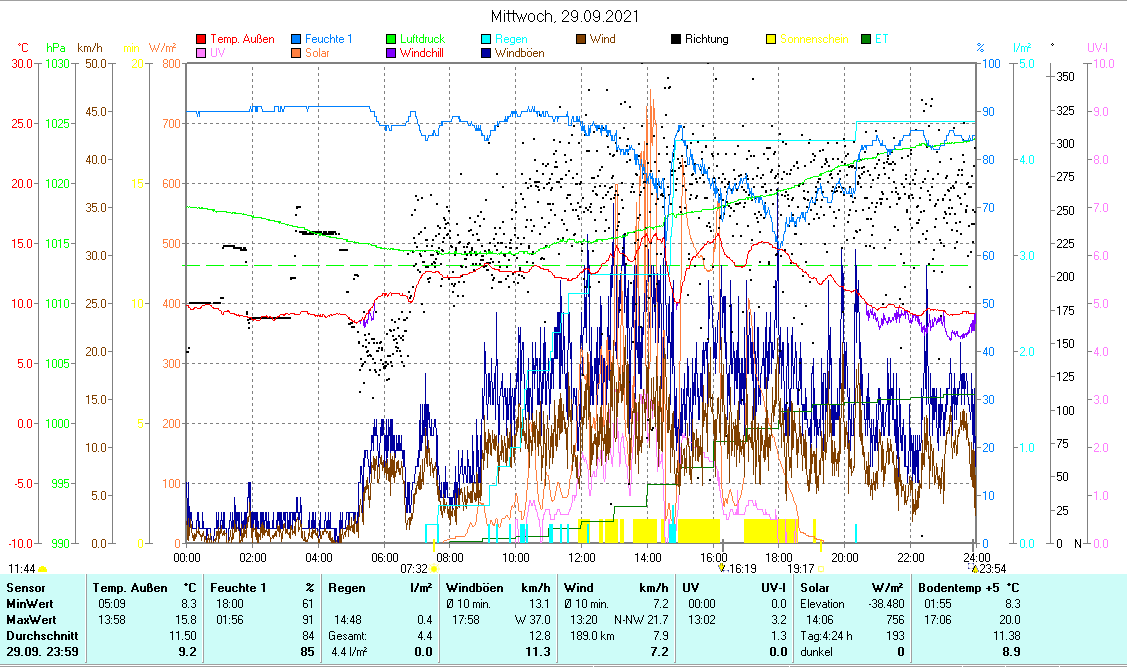Click the chart title Mittwoch, 29.09.2021
Screen dimensions: 1127x667
[565, 16]
